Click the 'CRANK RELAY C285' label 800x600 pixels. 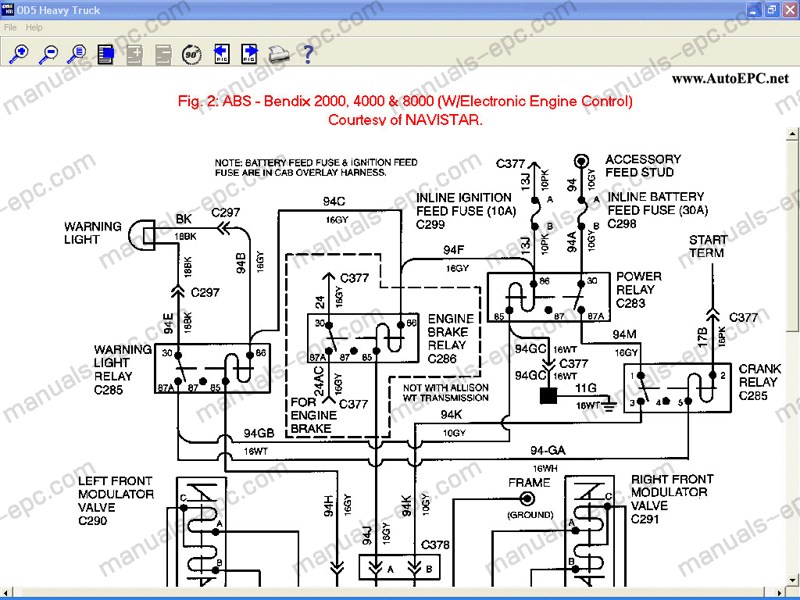point(760,382)
